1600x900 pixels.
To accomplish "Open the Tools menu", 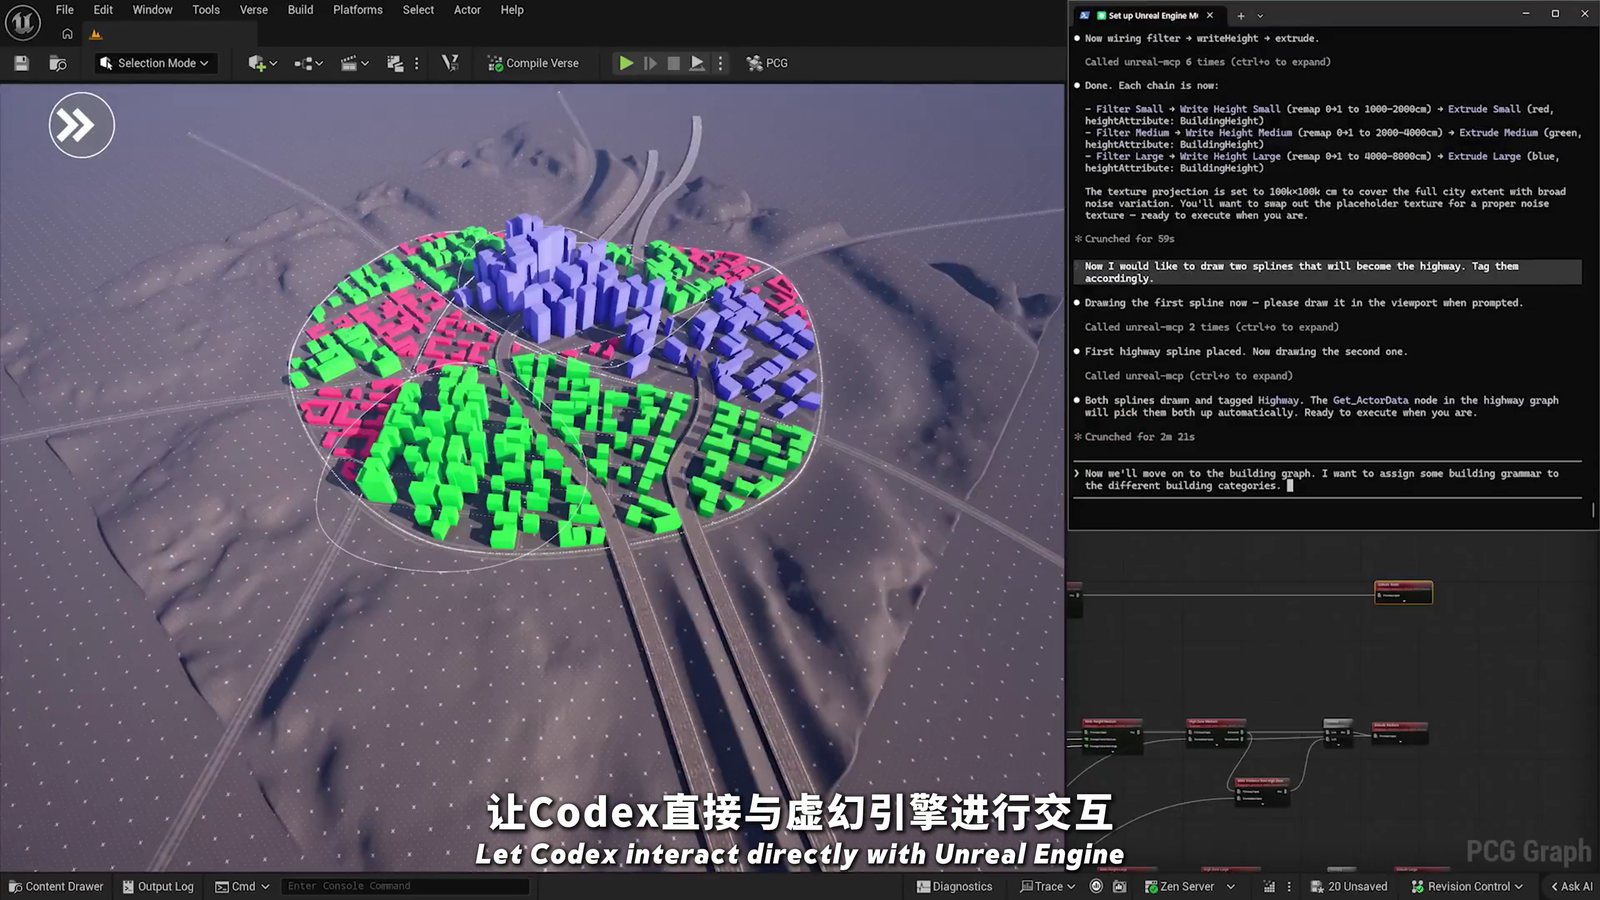I will click(x=206, y=10).
